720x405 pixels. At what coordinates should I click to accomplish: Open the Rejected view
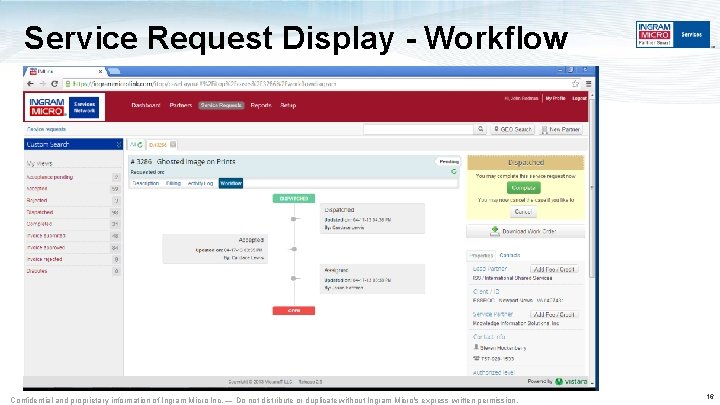pos(37,201)
